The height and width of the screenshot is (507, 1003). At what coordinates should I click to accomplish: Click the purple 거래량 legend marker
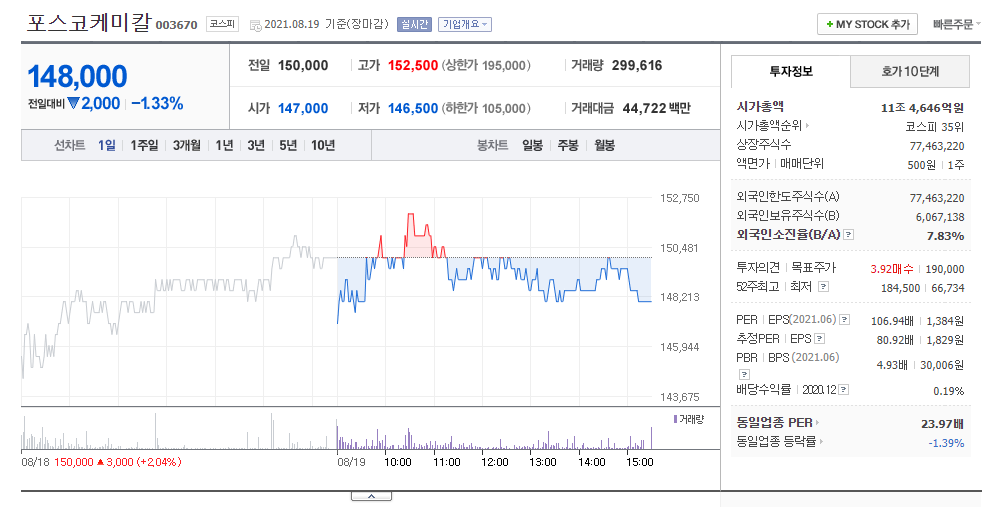[x=675, y=419]
